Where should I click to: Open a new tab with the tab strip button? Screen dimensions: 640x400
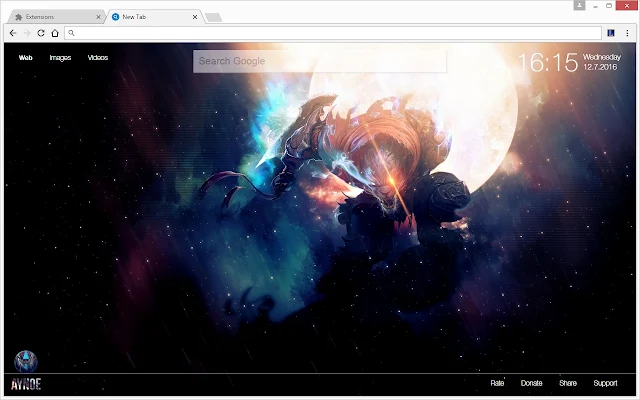point(213,17)
